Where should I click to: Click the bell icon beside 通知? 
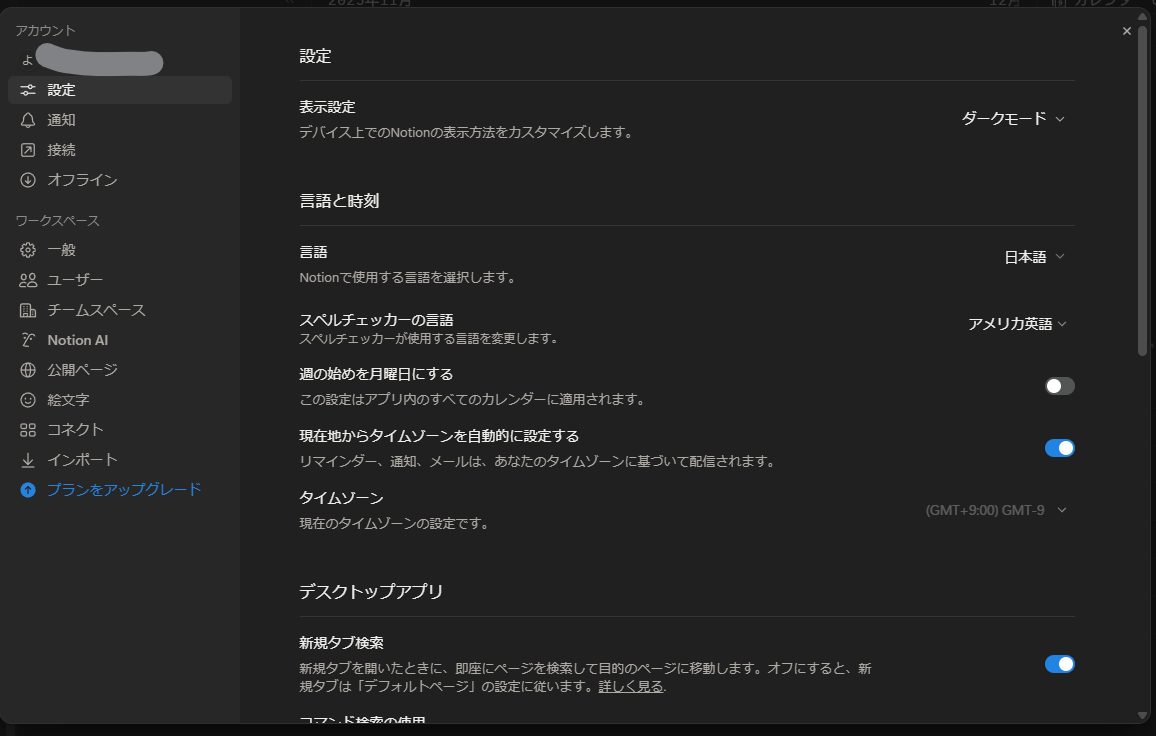(28, 120)
